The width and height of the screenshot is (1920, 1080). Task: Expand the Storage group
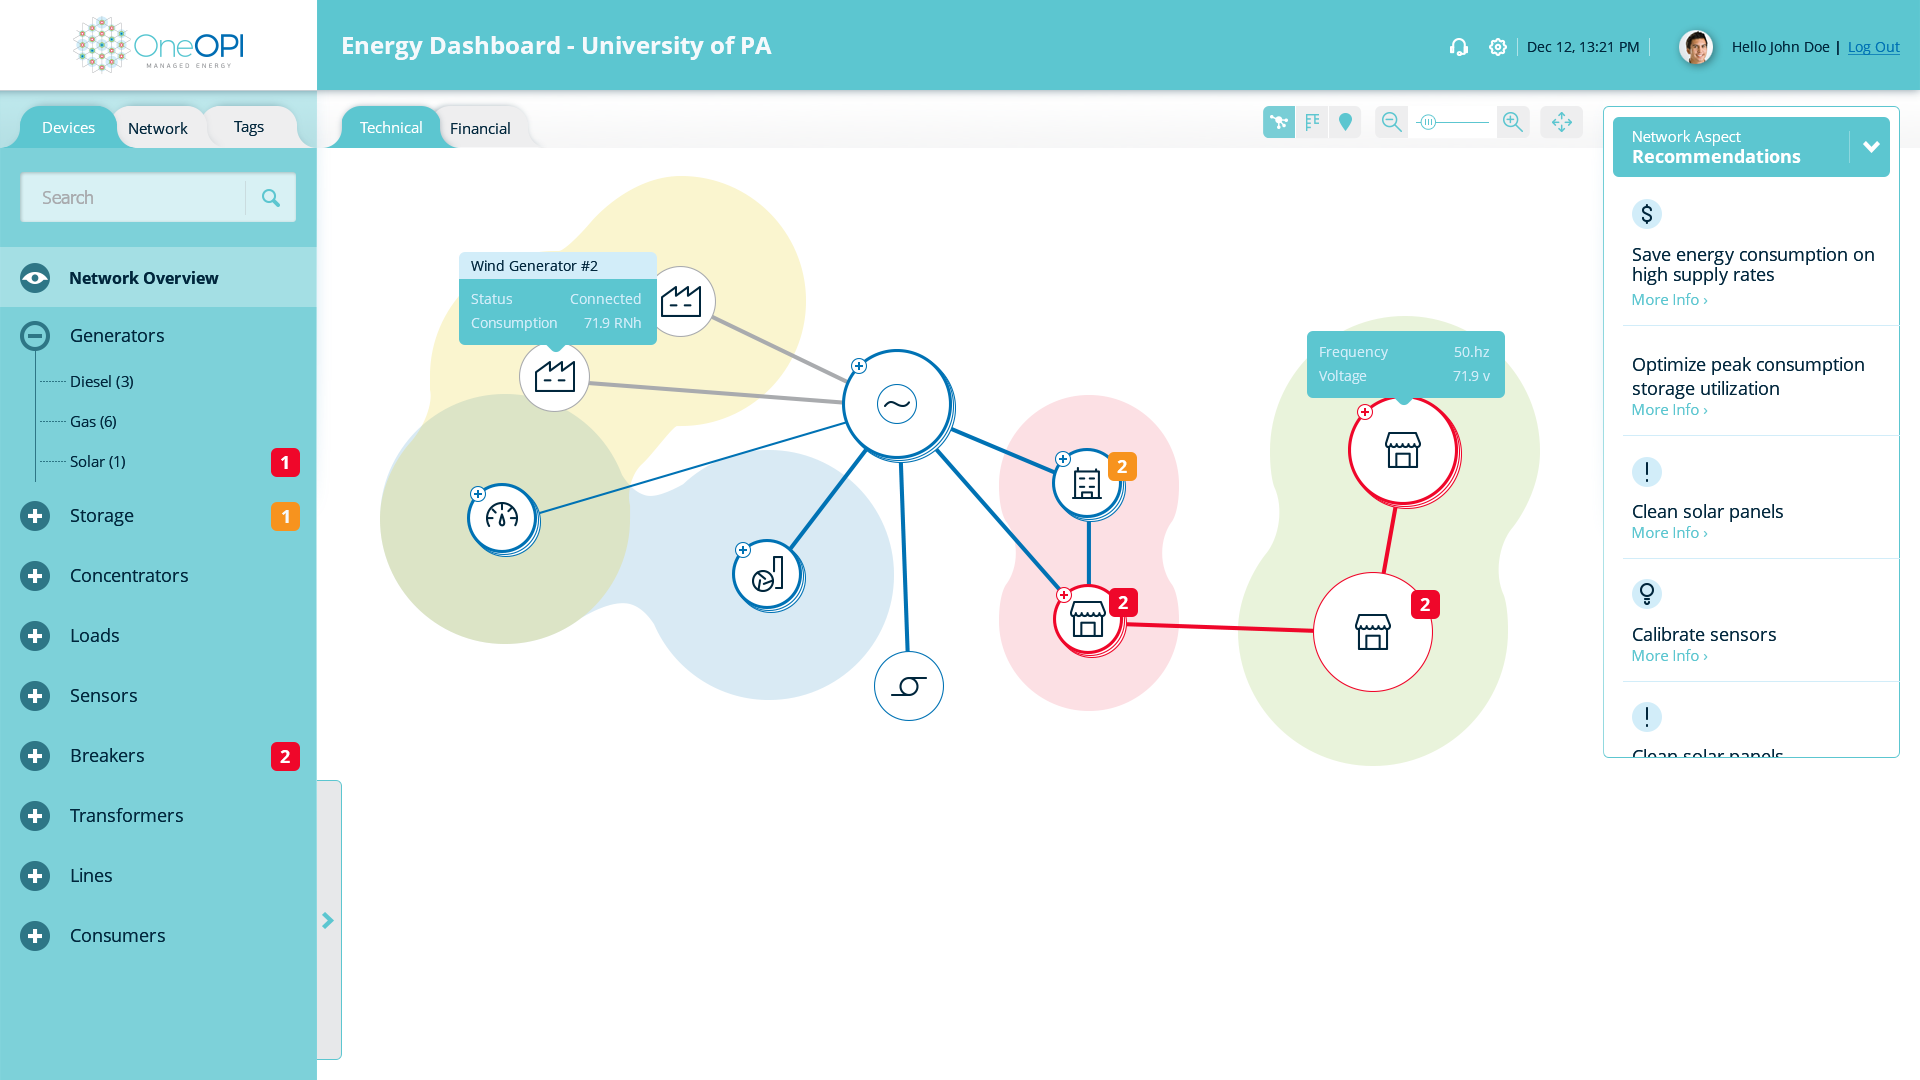tap(35, 516)
